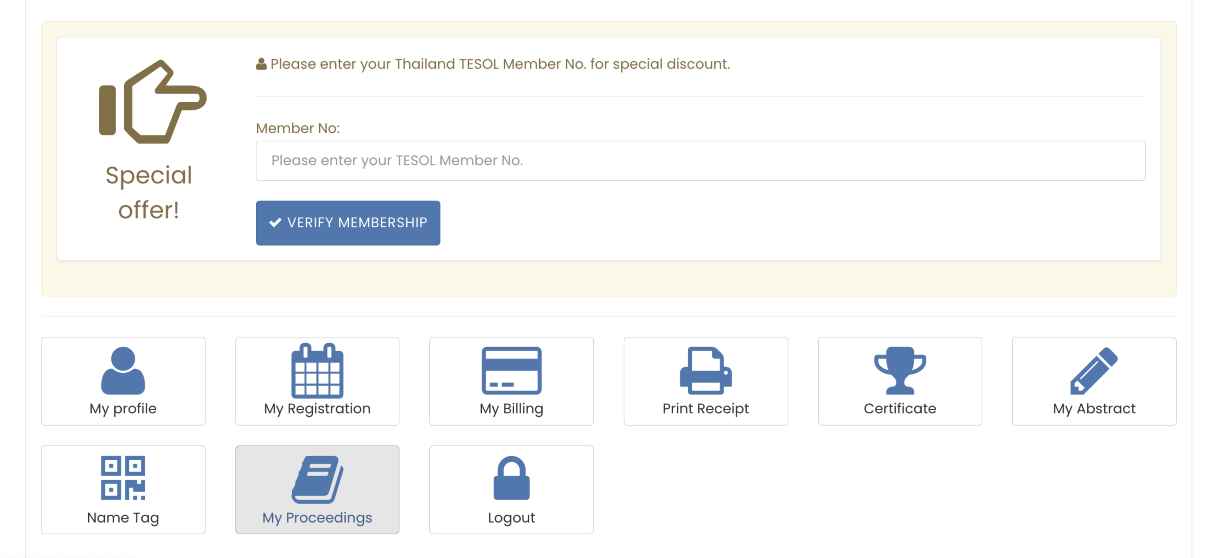Click the Logout padlock icon
Viewport: 1220px width, 558px height.
pos(511,479)
